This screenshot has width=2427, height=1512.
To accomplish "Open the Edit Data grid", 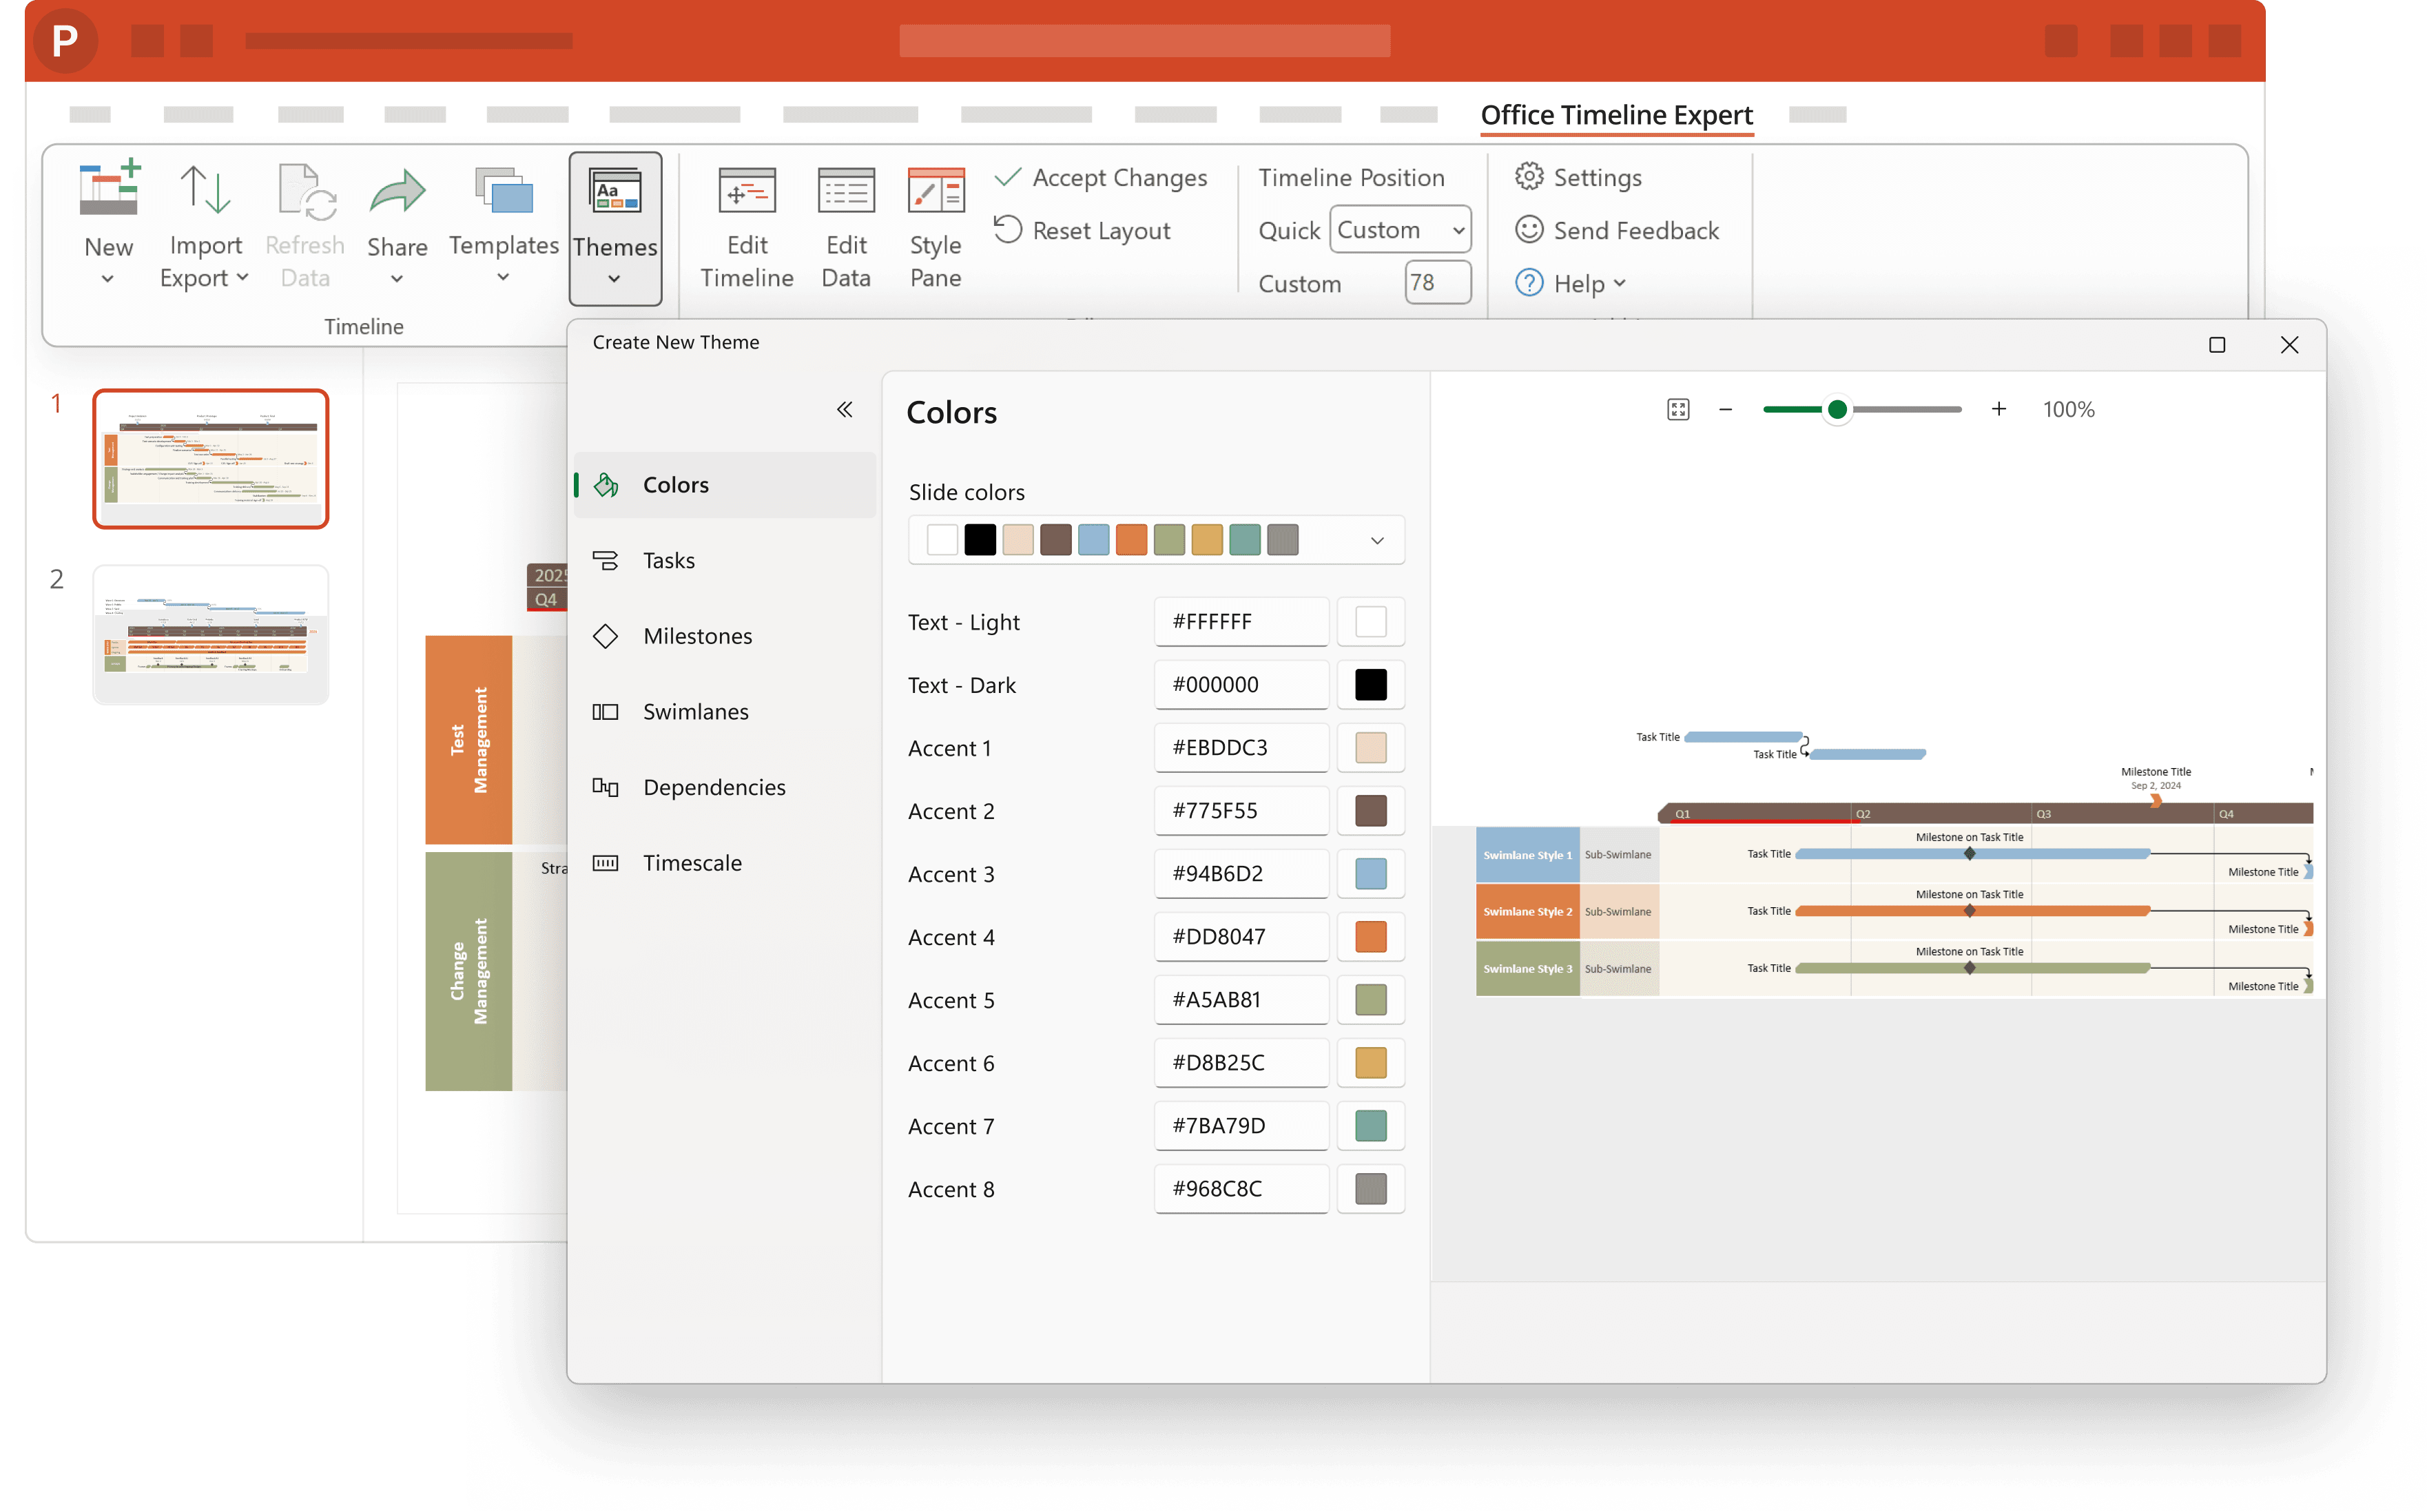I will (x=846, y=191).
